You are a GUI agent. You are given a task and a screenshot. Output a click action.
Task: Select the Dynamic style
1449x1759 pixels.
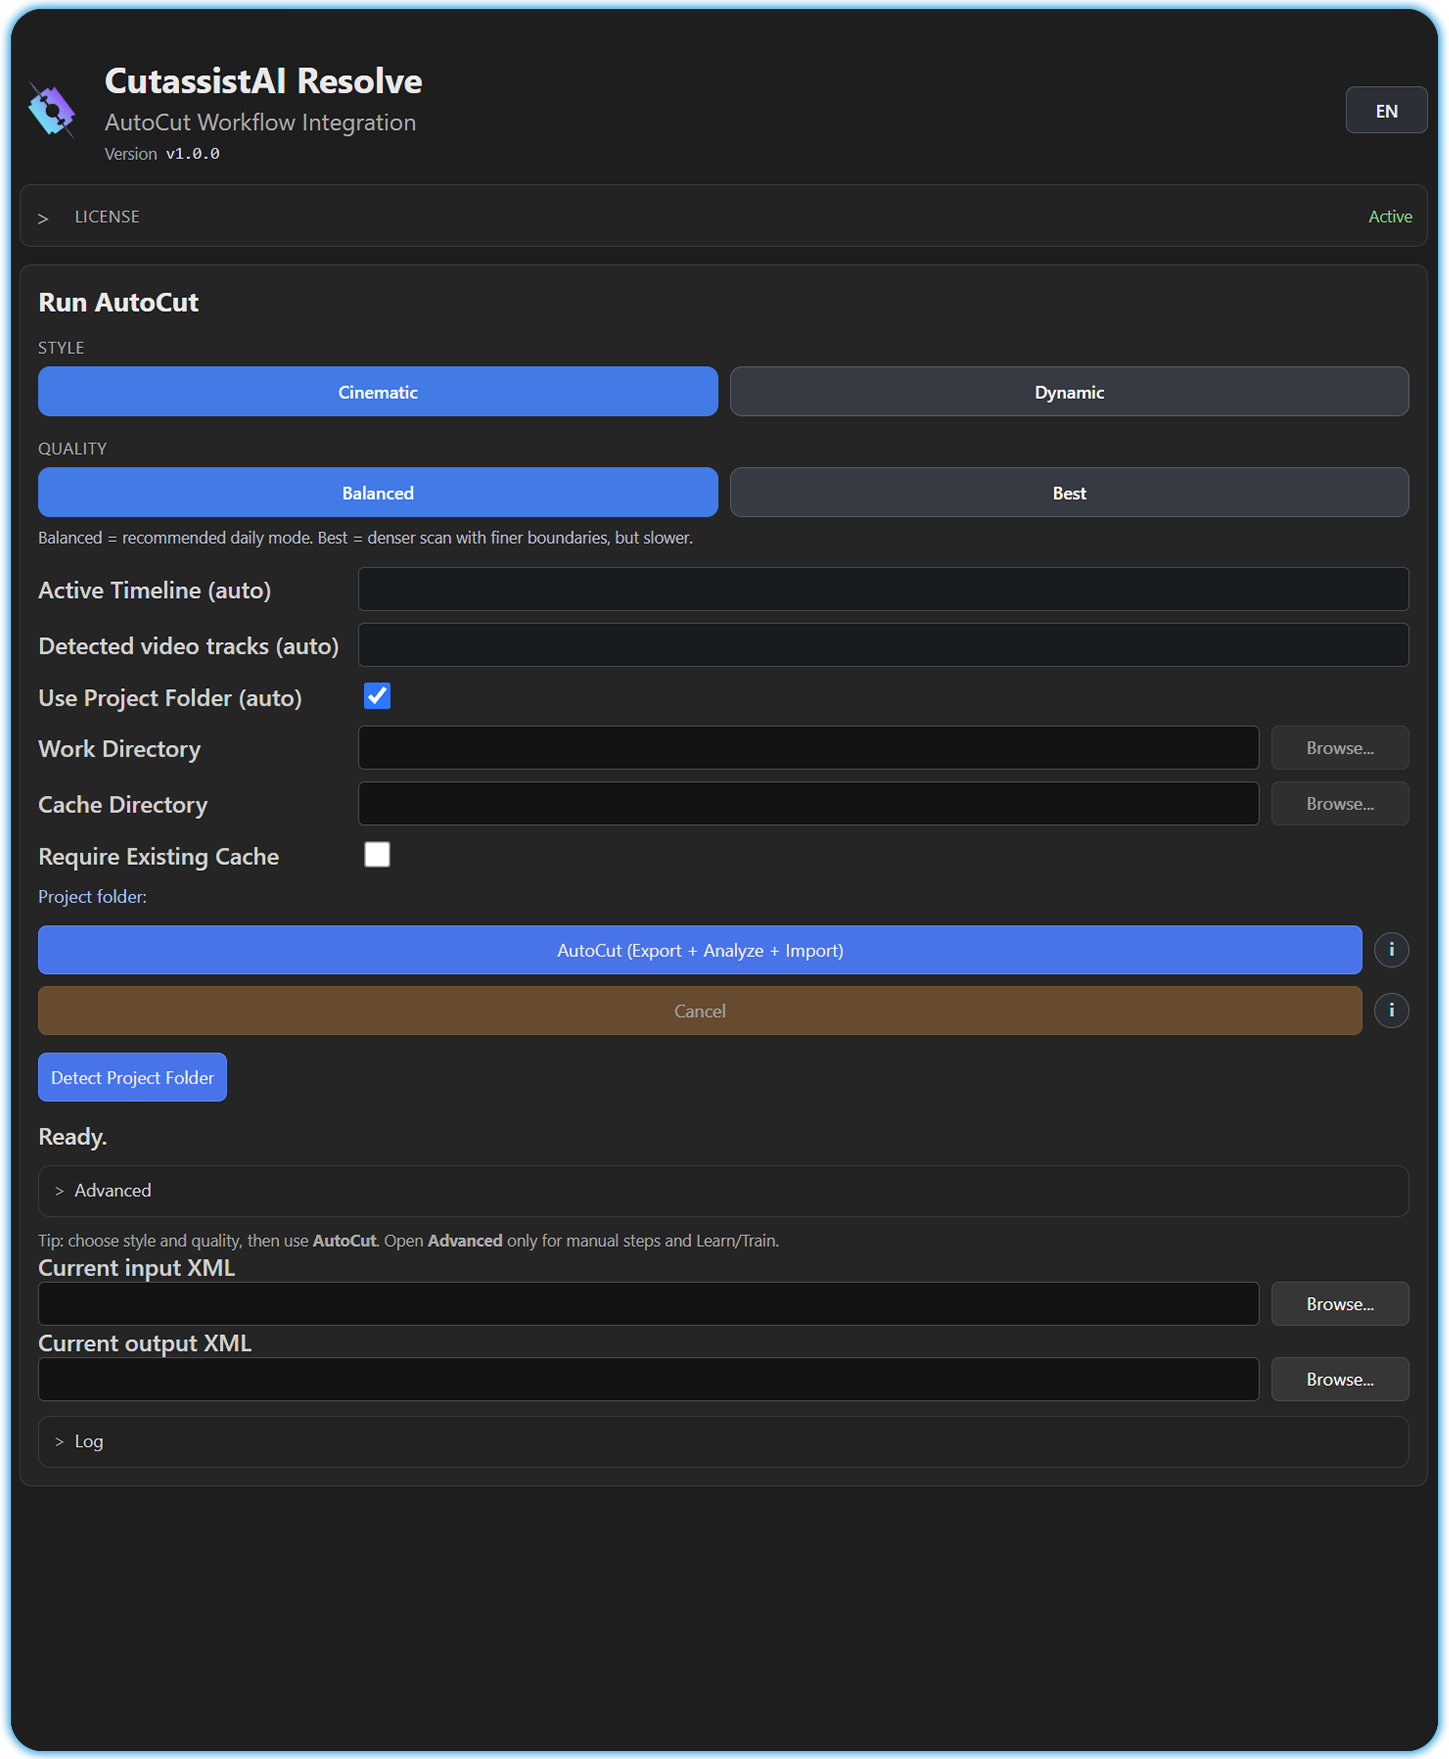[x=1069, y=392]
